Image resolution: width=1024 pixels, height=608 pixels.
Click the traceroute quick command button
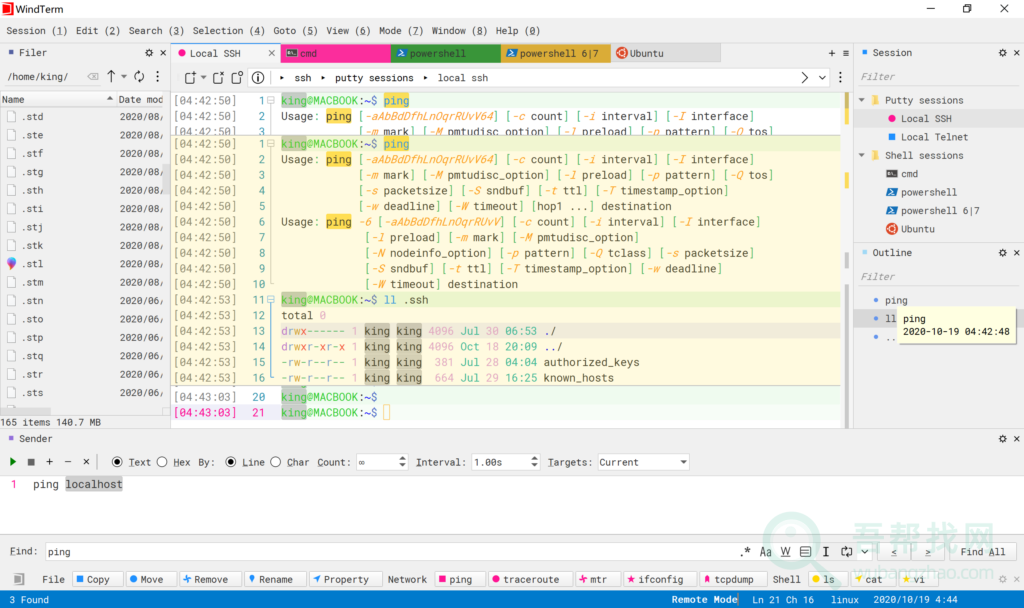point(529,579)
